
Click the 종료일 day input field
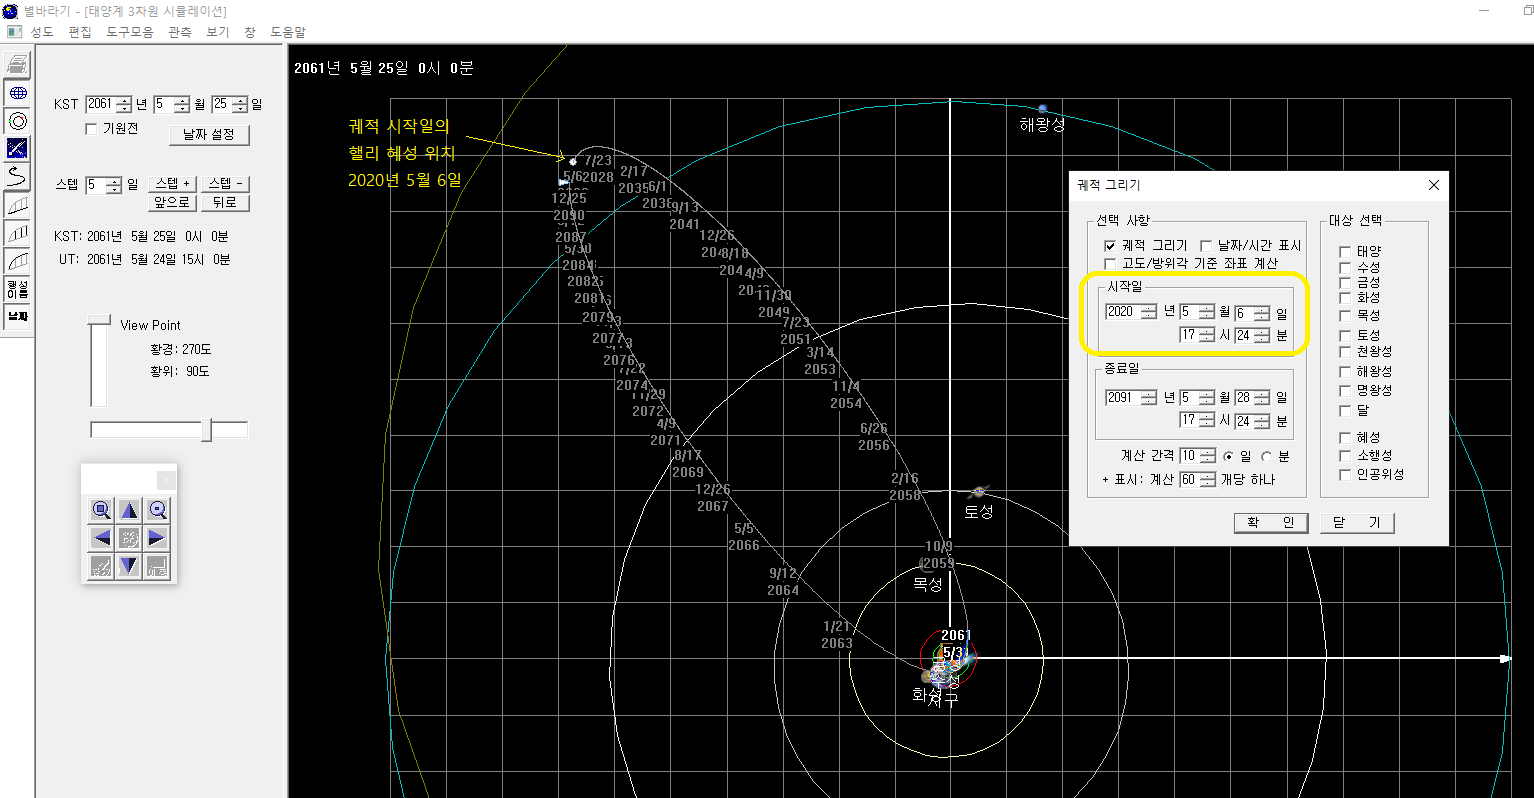point(1244,397)
